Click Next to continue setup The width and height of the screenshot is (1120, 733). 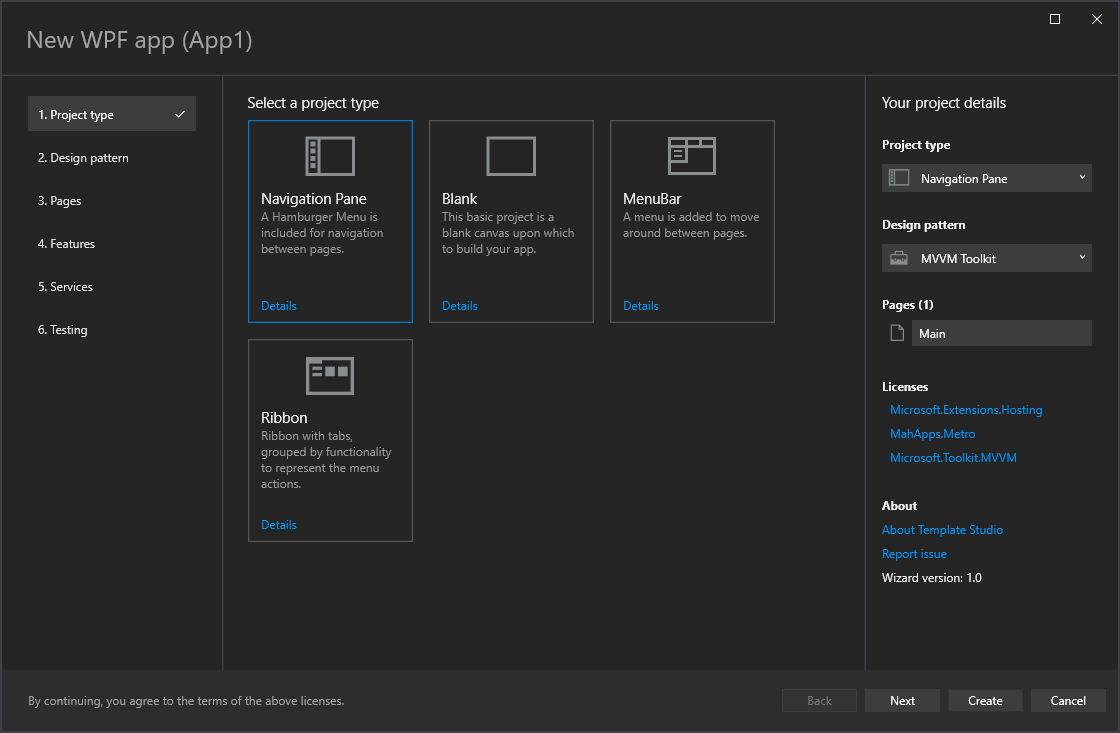coord(902,700)
